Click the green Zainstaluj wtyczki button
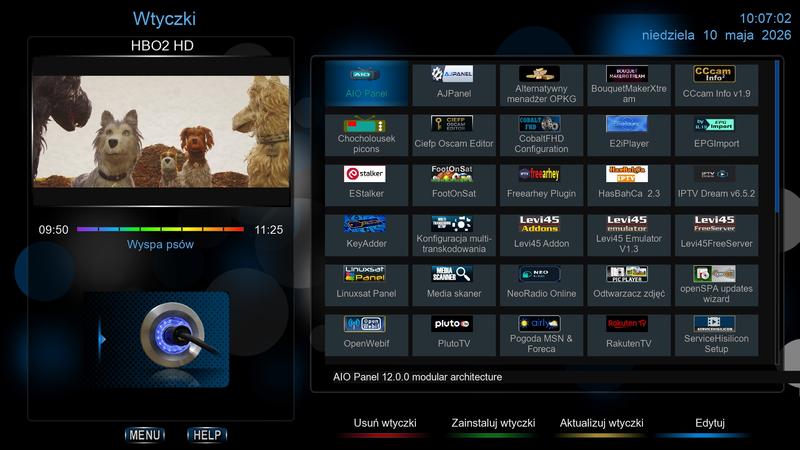Screen dimensions: 800x450 coord(493,426)
